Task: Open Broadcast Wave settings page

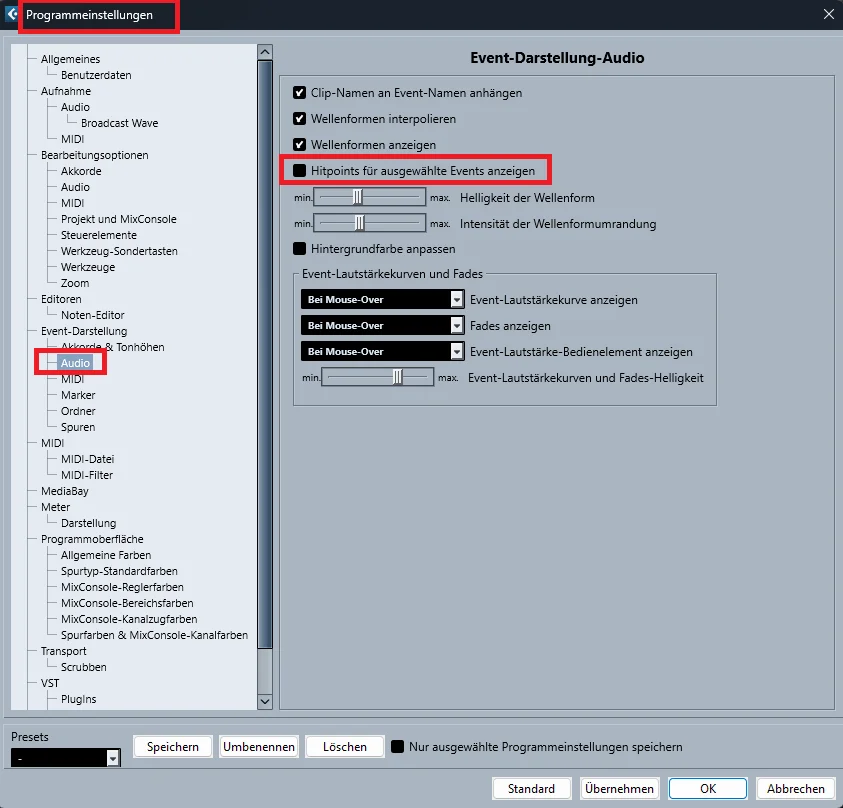Action: pos(119,123)
